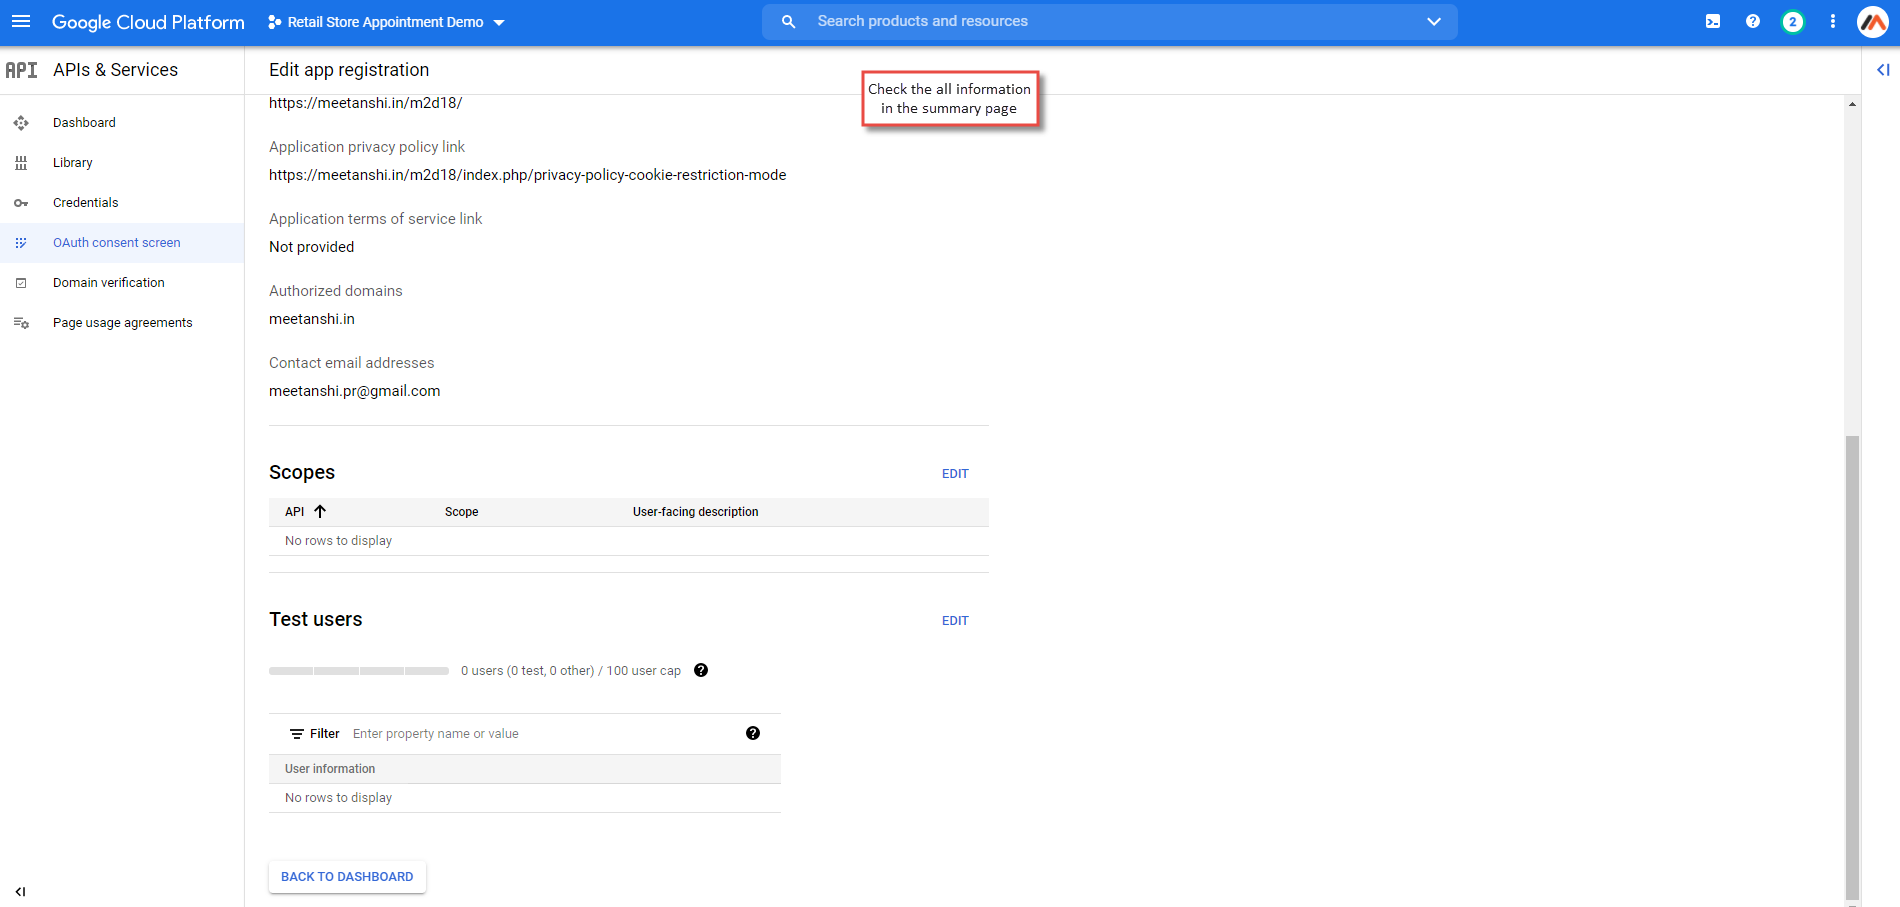Viewport: 1900px width, 907px height.
Task: Select the meetanshi.in authorized domain text
Action: [x=312, y=319]
